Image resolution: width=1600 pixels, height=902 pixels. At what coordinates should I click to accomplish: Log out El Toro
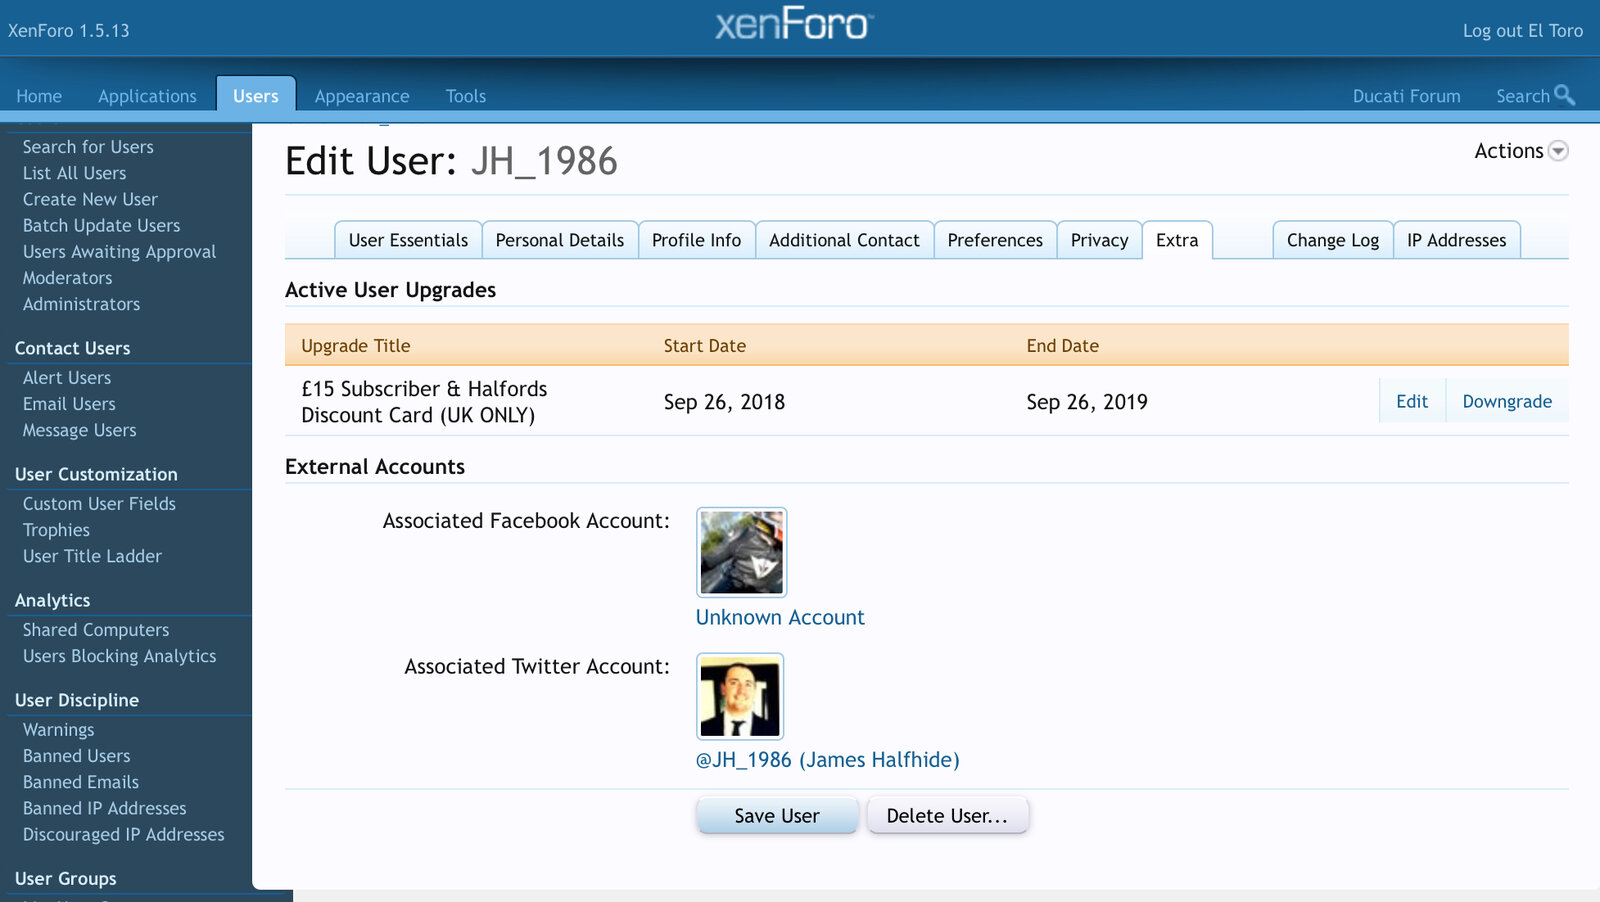click(x=1522, y=31)
